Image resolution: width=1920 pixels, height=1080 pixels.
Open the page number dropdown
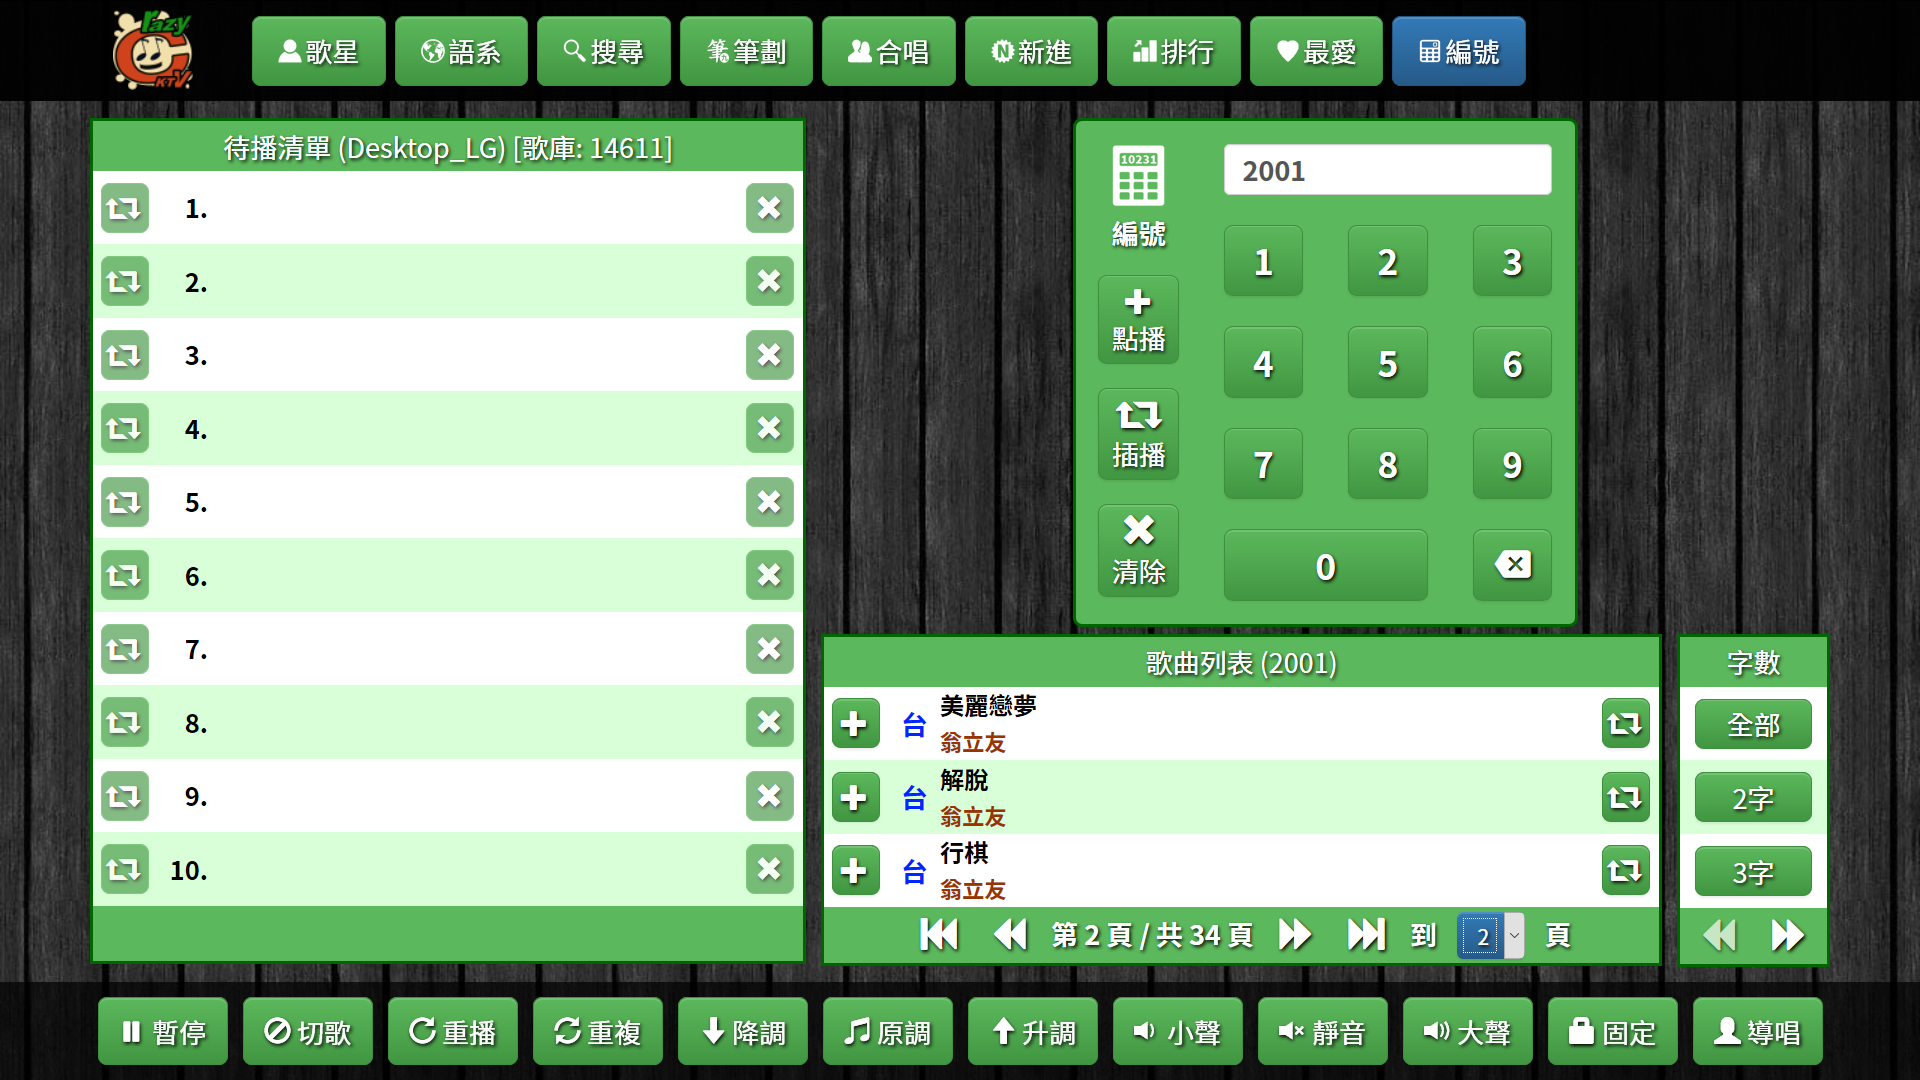point(1491,936)
